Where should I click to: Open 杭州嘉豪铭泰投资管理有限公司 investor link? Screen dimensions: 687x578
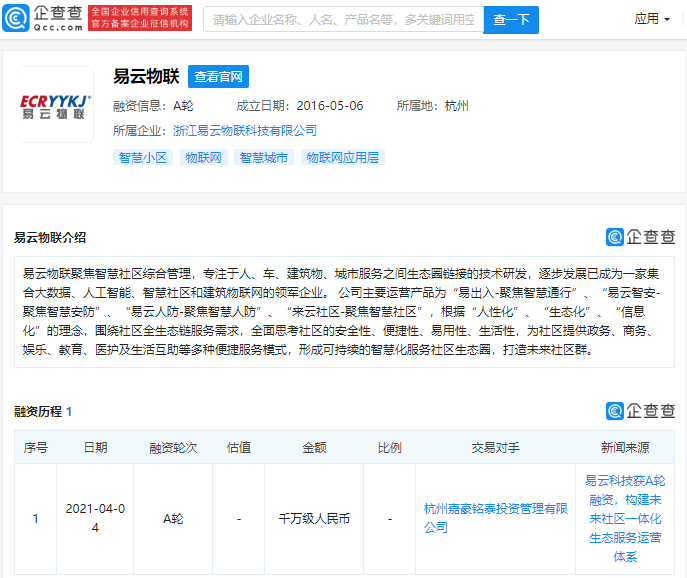pos(496,518)
